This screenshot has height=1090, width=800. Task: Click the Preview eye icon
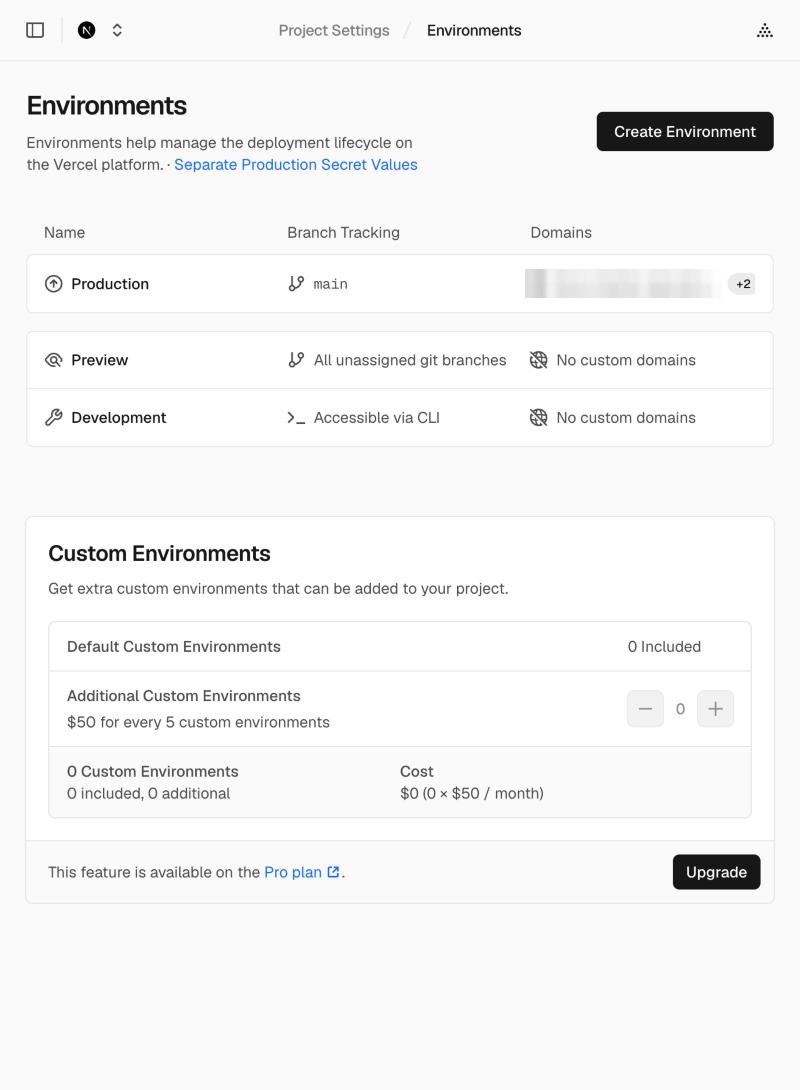click(x=54, y=360)
